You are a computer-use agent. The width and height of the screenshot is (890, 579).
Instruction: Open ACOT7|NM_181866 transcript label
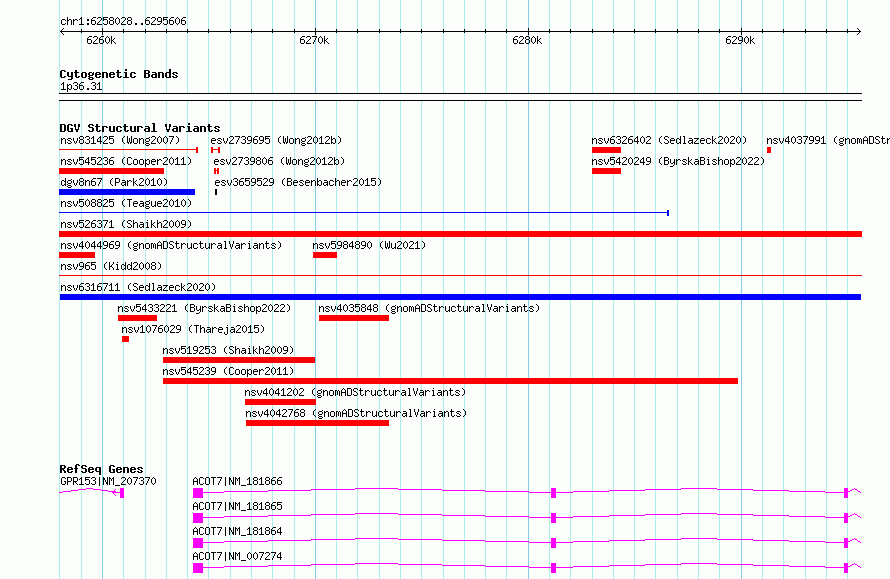pyautogui.click(x=237, y=481)
